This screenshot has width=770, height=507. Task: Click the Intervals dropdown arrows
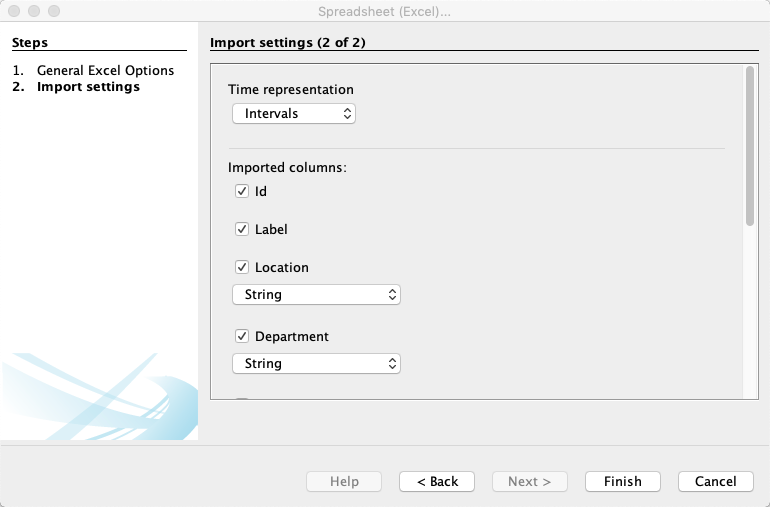tap(347, 113)
